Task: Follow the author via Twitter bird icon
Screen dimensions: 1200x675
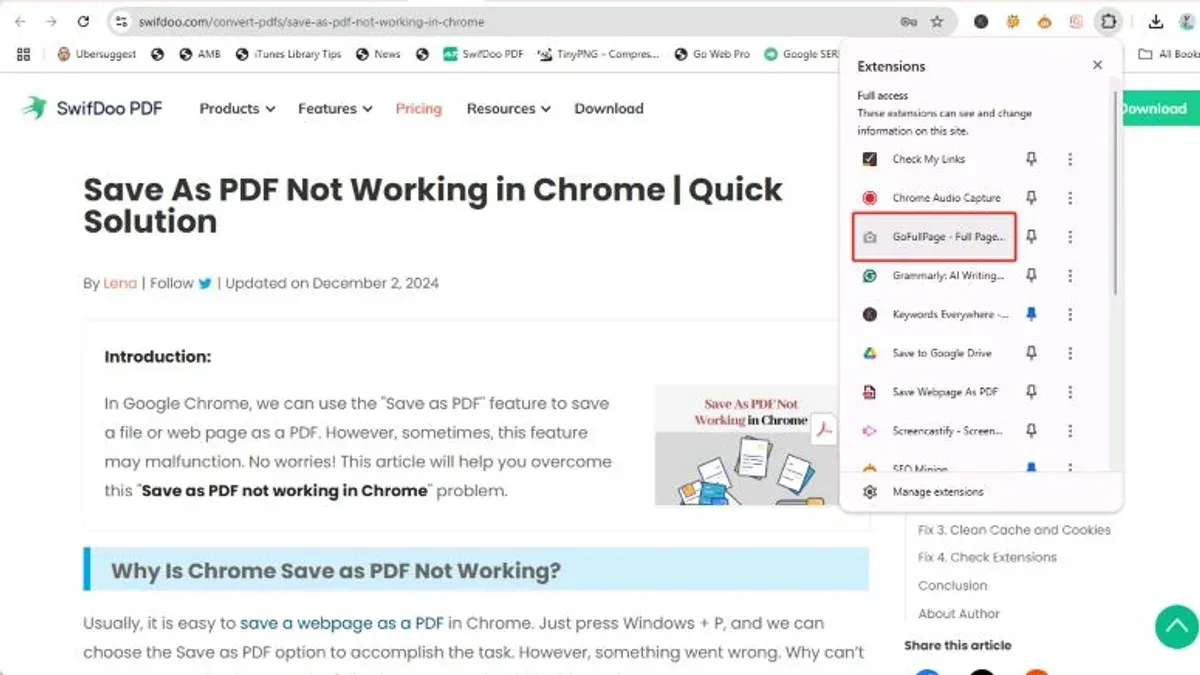Action: click(x=205, y=283)
